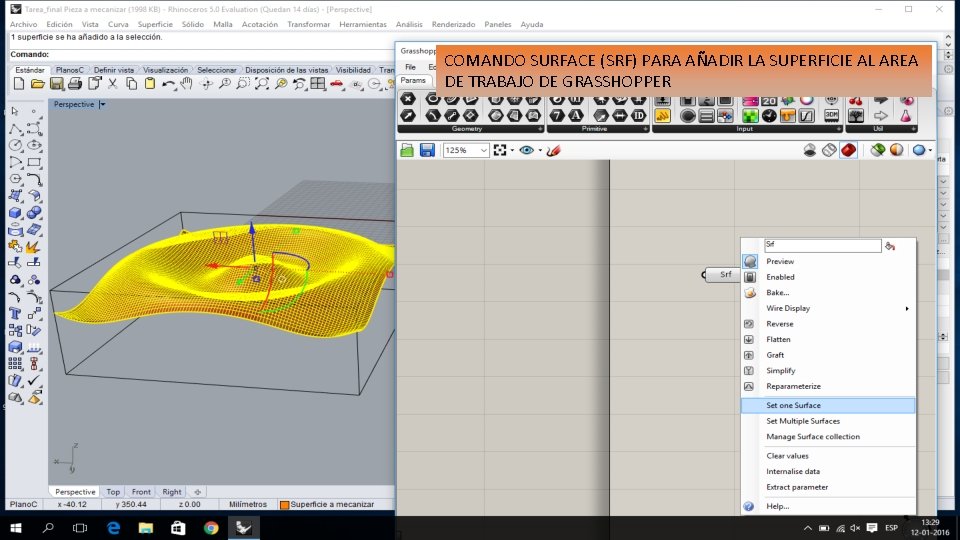Click the Superficie a mecanizar layer swatch
Image resolution: width=960 pixels, height=540 pixels.
pos(284,505)
